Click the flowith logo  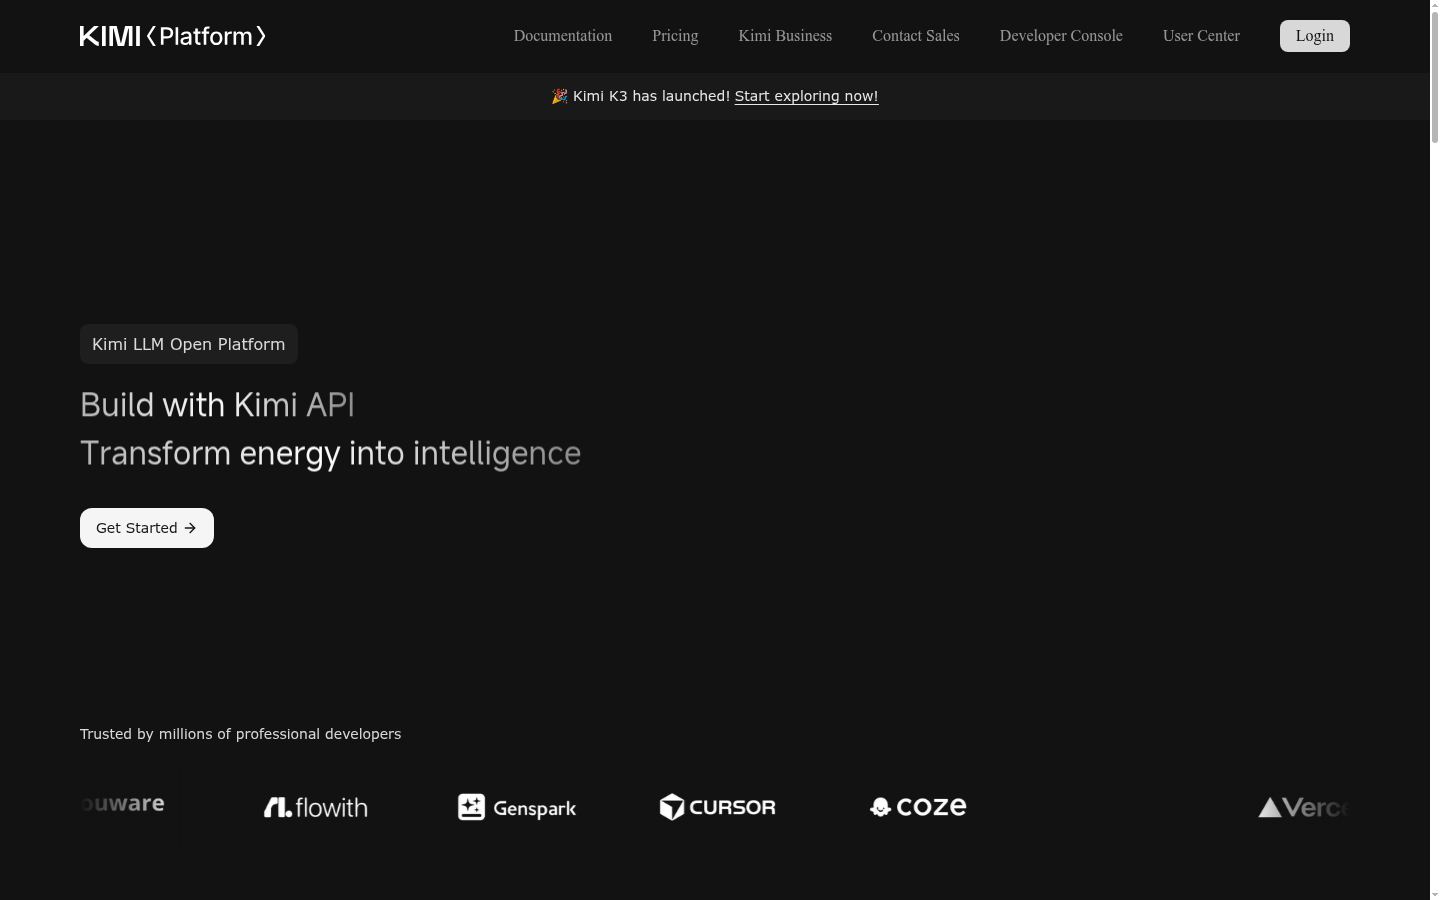point(316,807)
